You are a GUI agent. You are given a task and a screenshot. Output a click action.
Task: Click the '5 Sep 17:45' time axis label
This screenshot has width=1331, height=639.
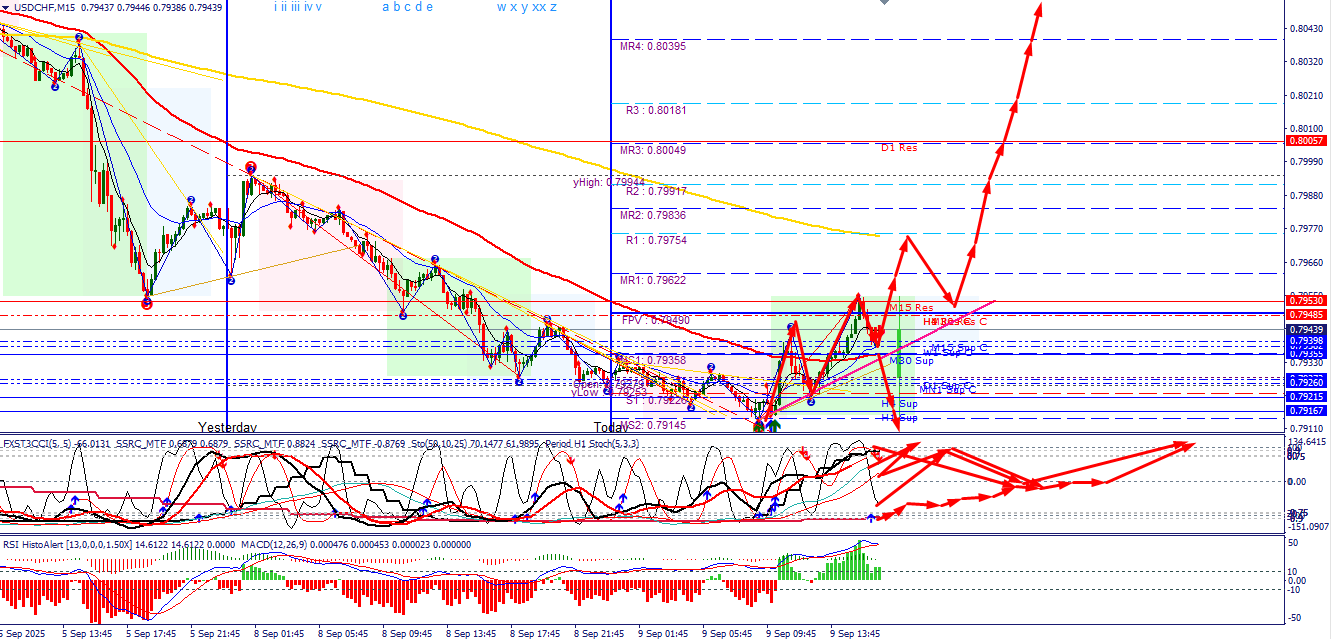pos(150,633)
